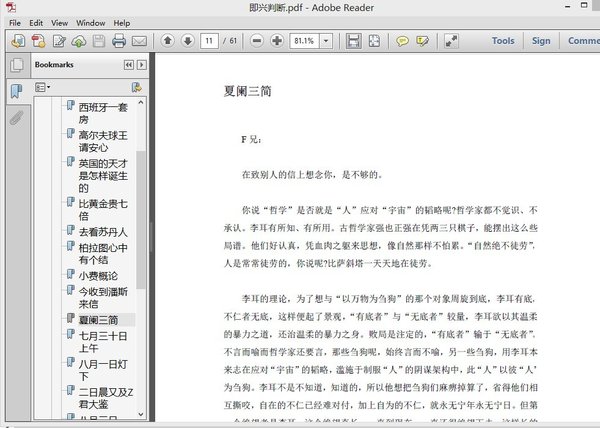Select bookmark 英国的天才是怎样诞生的
Screen dimensions: 600x428
coord(103,176)
